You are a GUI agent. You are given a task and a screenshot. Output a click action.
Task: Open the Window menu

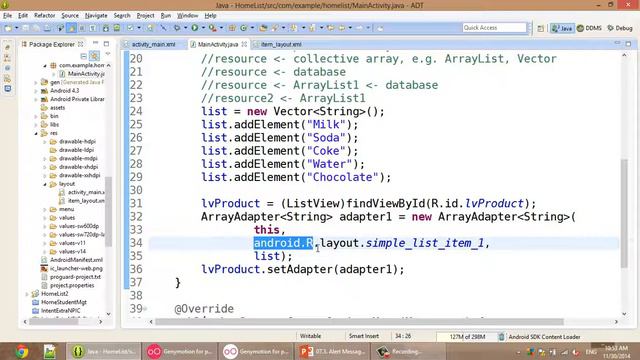point(187,16)
